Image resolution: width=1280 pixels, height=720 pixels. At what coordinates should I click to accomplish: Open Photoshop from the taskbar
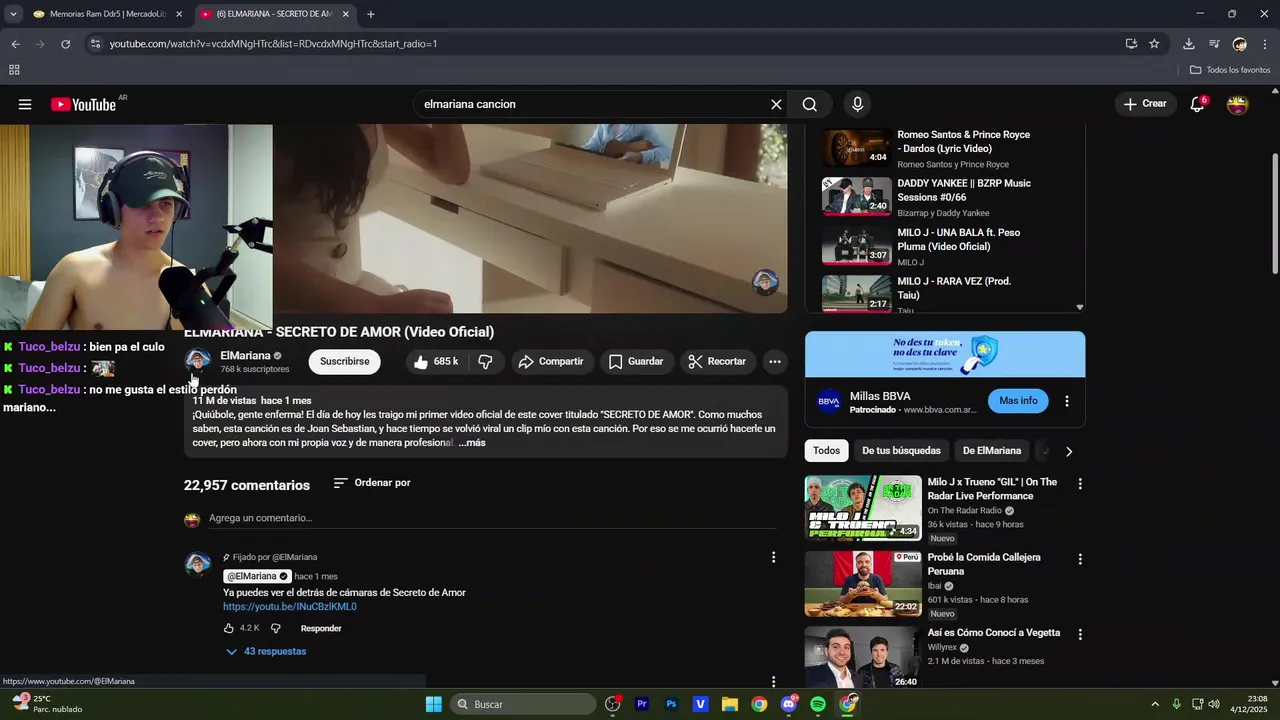[671, 704]
